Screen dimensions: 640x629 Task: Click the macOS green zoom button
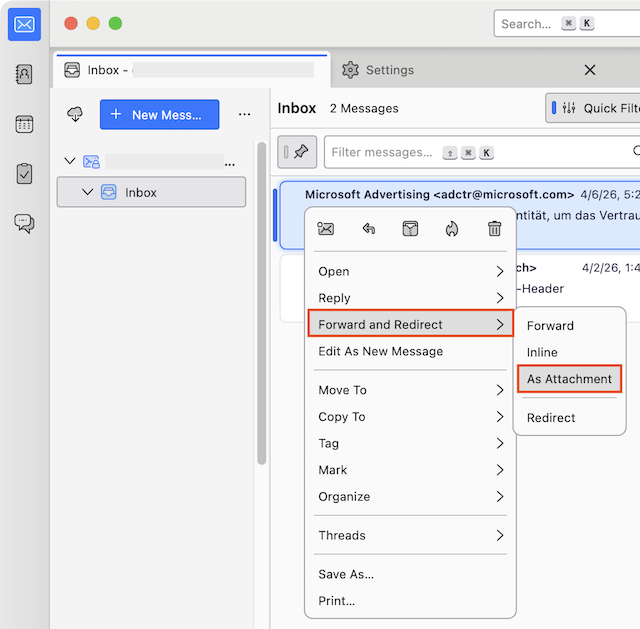click(x=116, y=23)
